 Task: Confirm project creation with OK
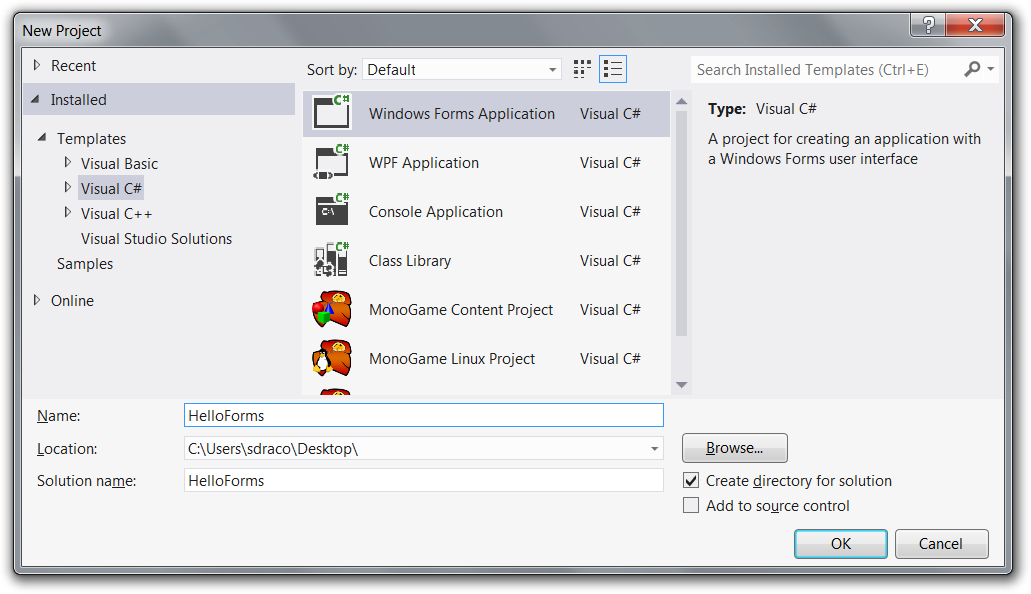pyautogui.click(x=840, y=543)
